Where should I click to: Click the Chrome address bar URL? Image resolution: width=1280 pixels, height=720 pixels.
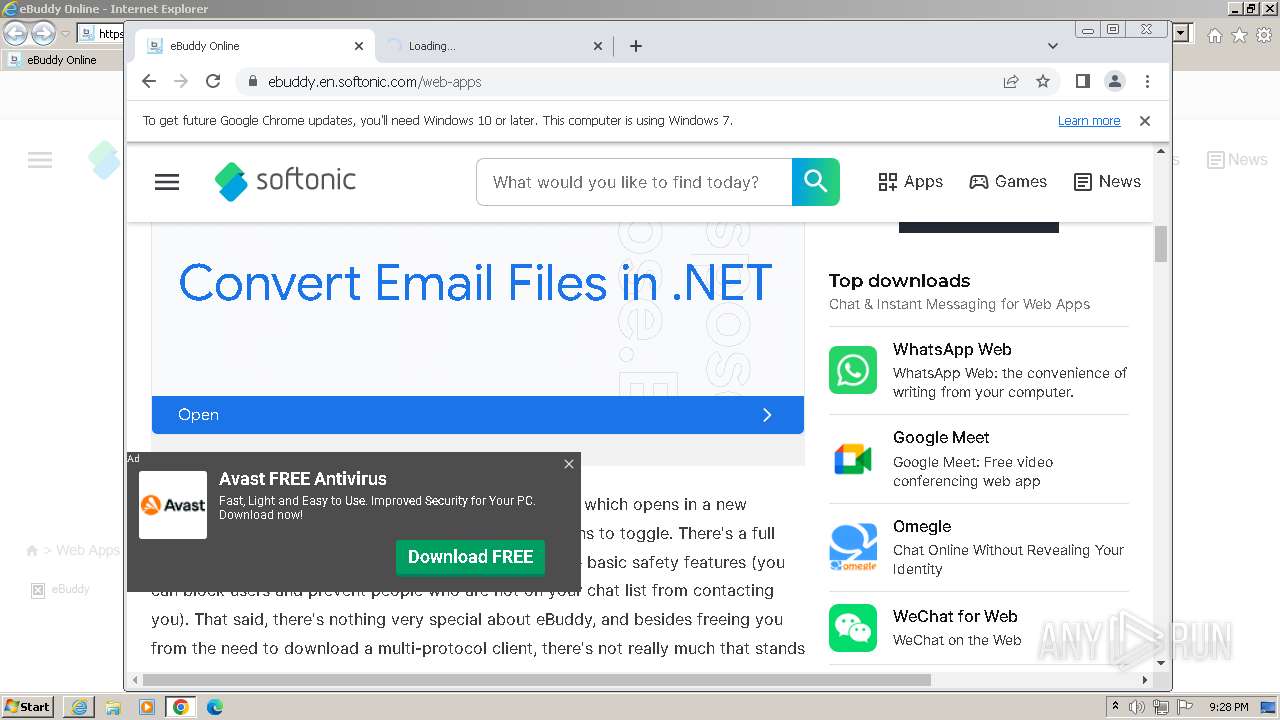coord(375,82)
